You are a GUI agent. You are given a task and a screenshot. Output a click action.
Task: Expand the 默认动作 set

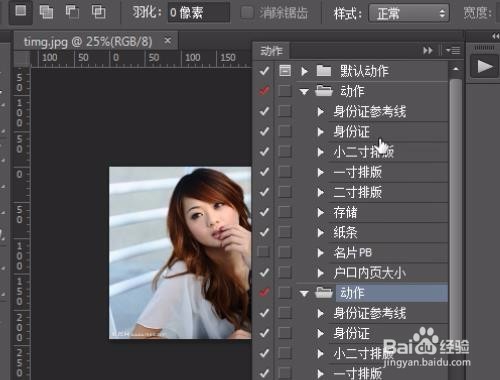click(304, 71)
